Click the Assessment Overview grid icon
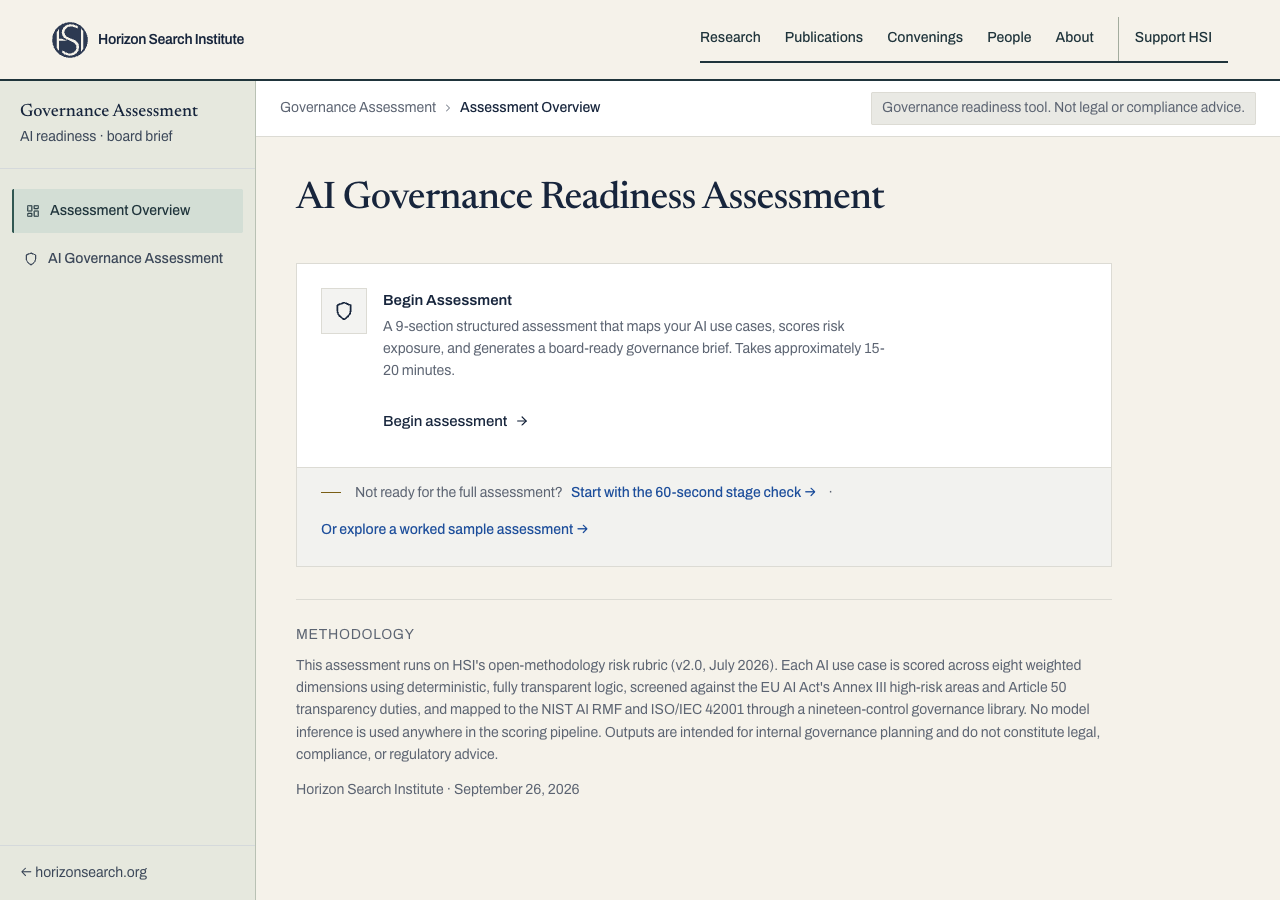This screenshot has width=1280, height=900. coord(33,211)
